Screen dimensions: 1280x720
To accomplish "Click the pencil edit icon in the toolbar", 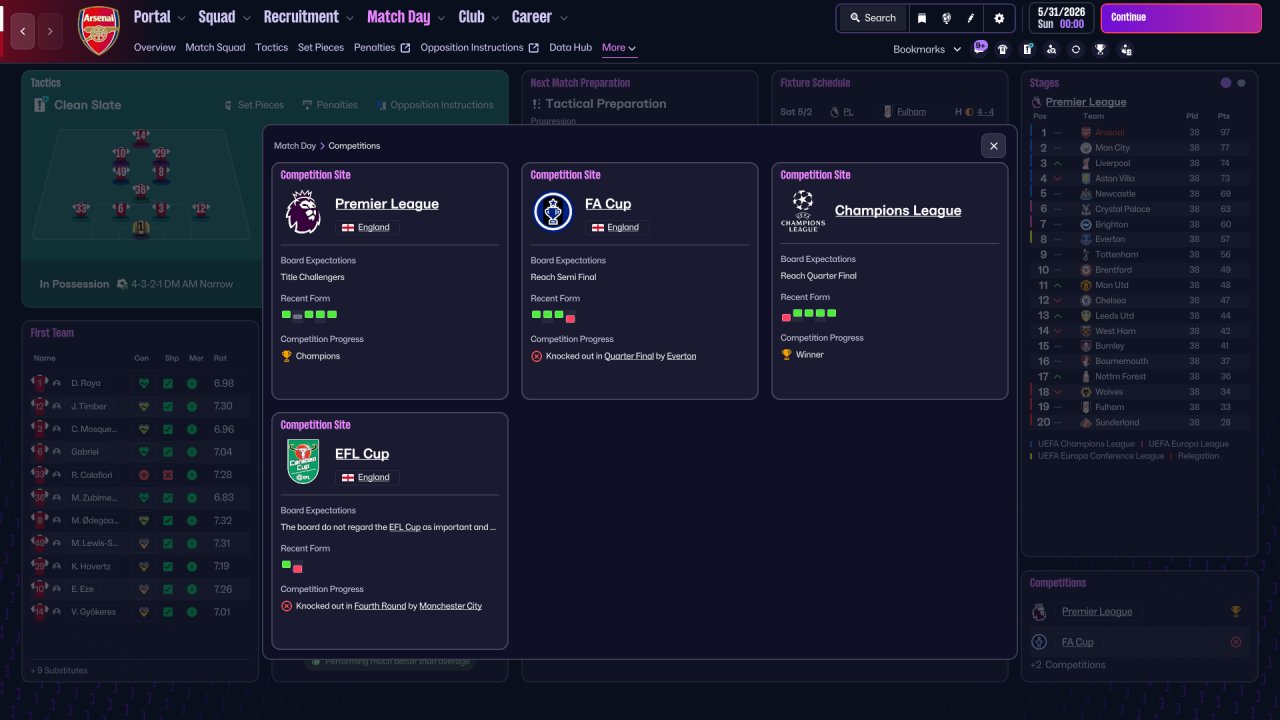I will point(971,18).
